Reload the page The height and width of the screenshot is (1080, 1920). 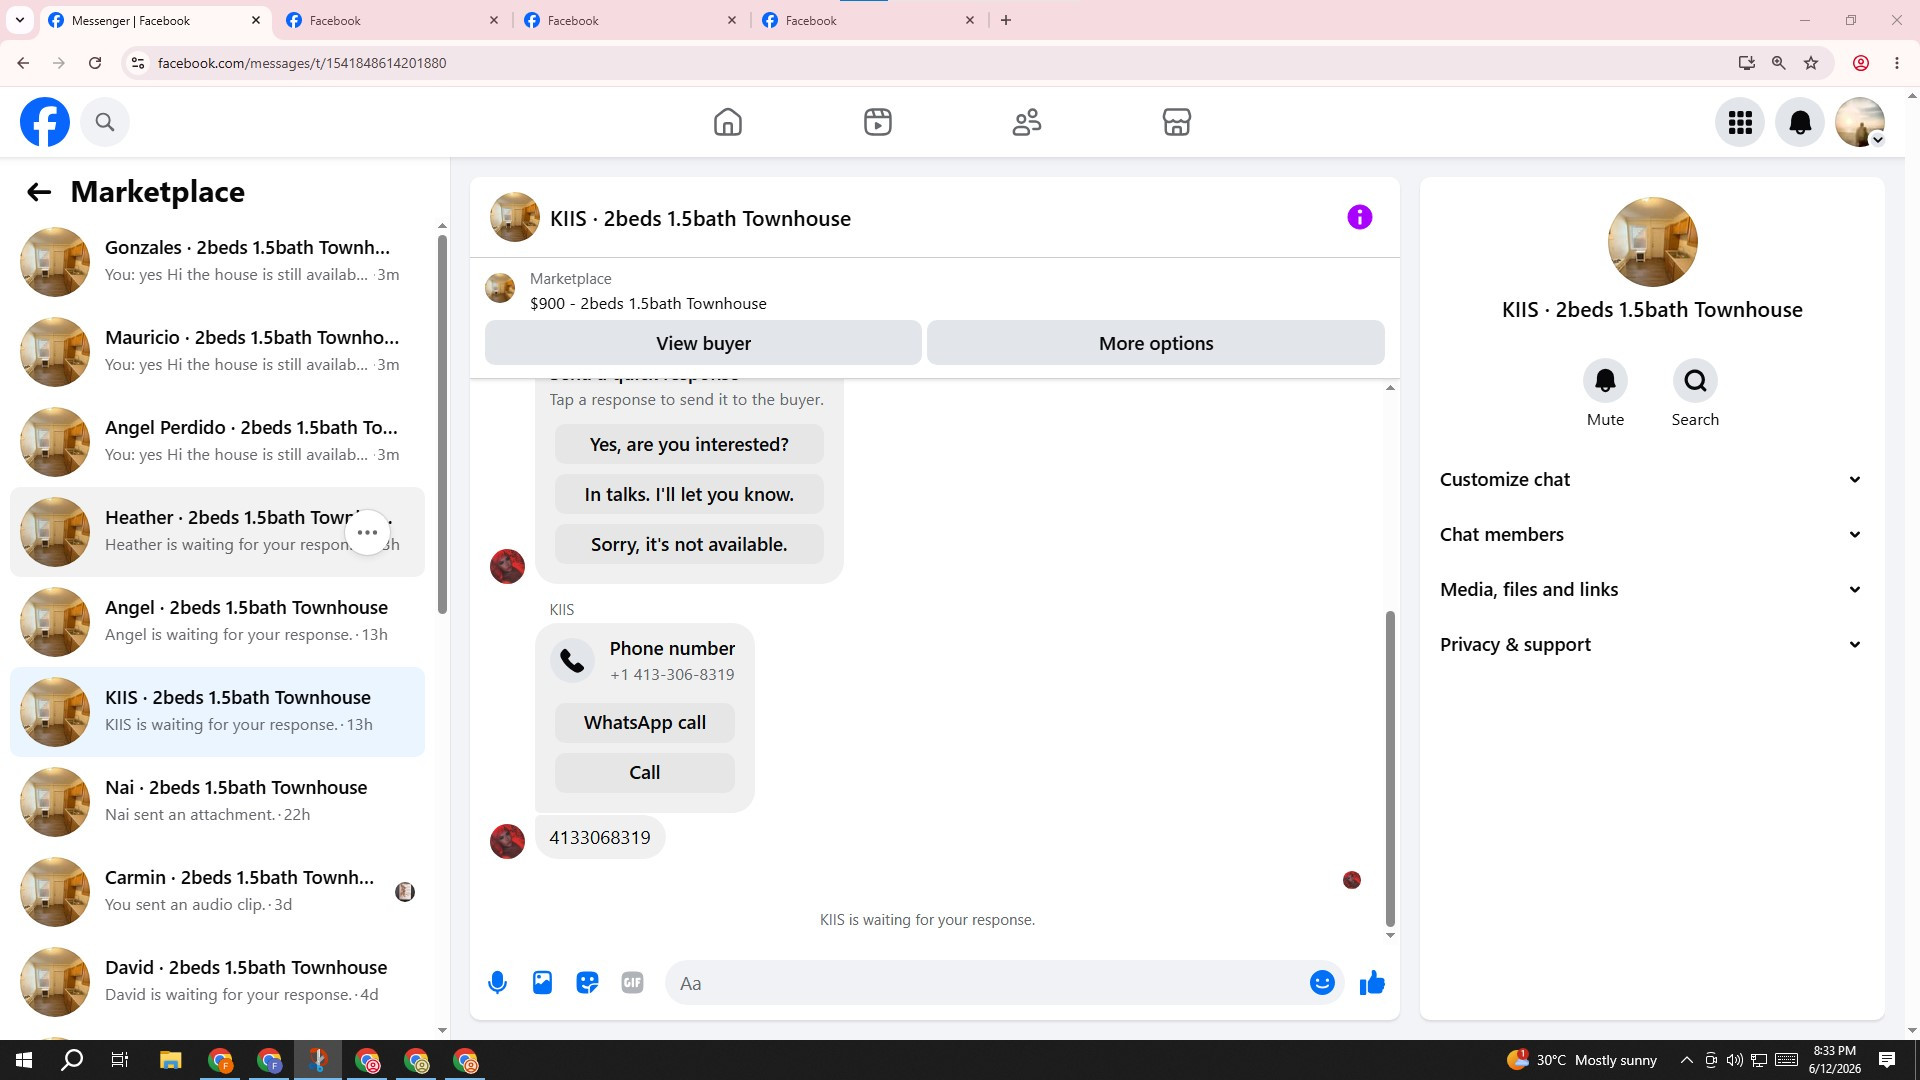pyautogui.click(x=95, y=63)
